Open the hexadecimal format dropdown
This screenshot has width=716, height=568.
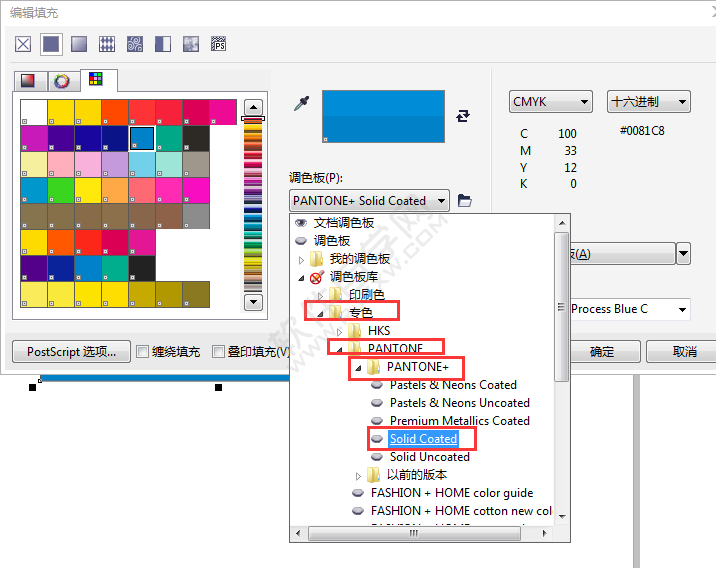coord(648,101)
